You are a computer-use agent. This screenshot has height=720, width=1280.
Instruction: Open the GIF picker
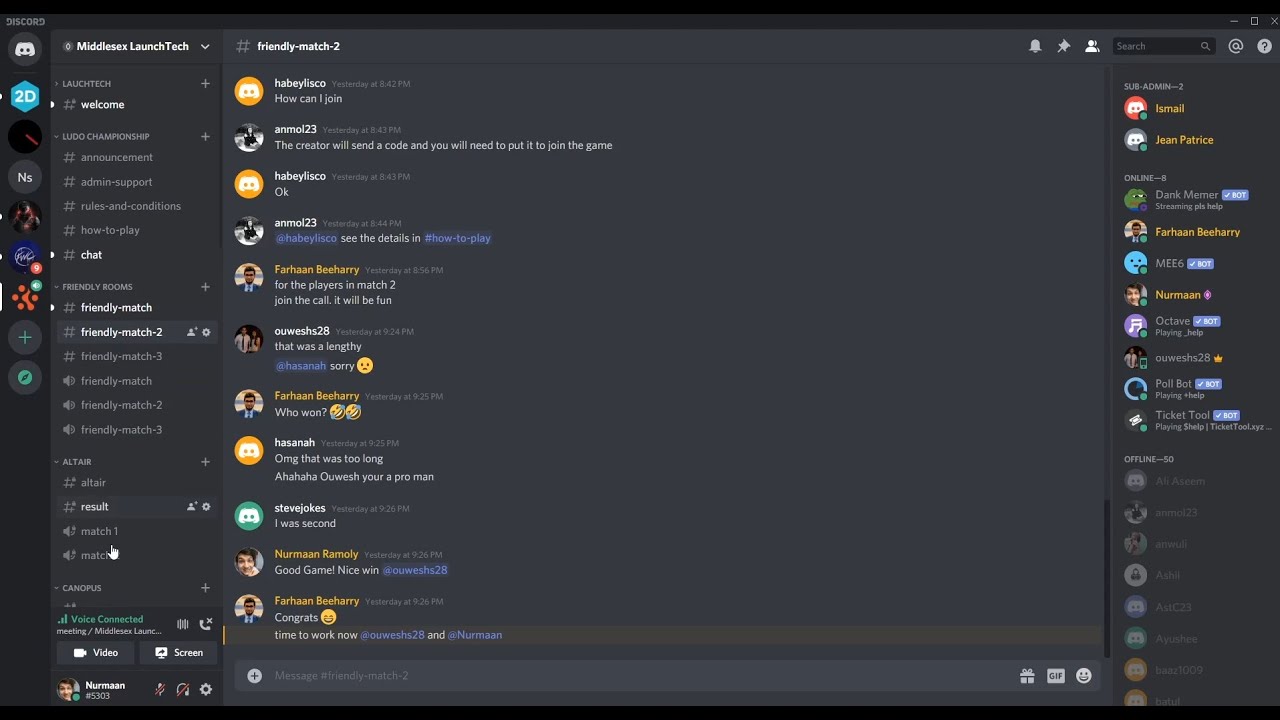[x=1056, y=676]
